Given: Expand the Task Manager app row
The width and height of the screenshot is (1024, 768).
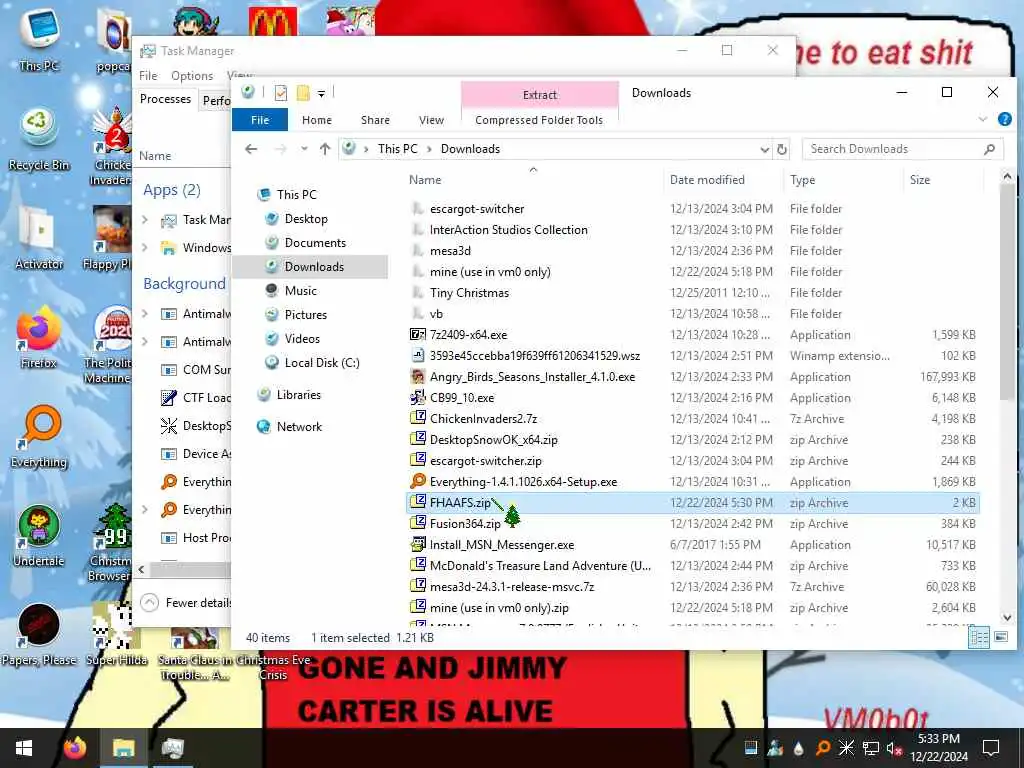Looking at the screenshot, I should (145, 220).
